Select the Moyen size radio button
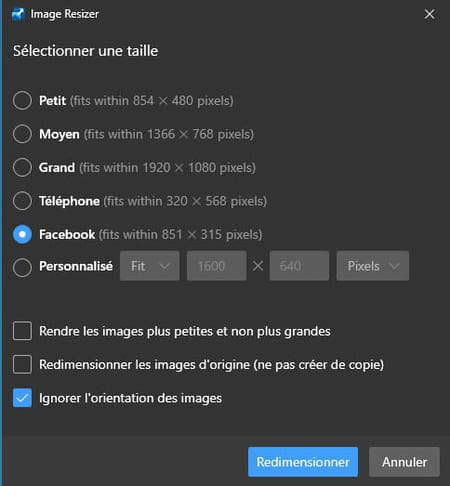This screenshot has width=450, height=486. click(22, 134)
